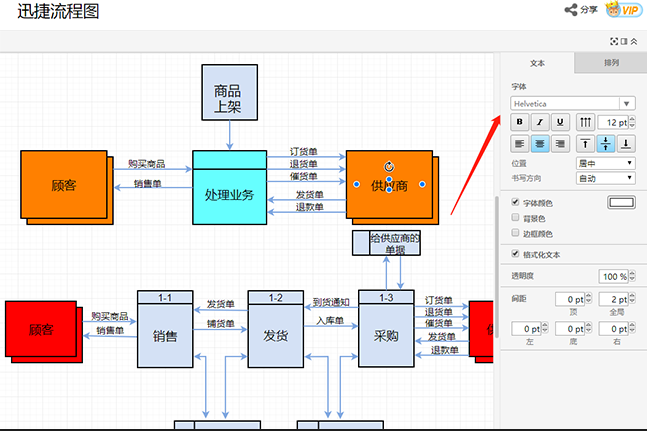Apply italic text formatting
This screenshot has height=431, width=647.
click(x=540, y=122)
